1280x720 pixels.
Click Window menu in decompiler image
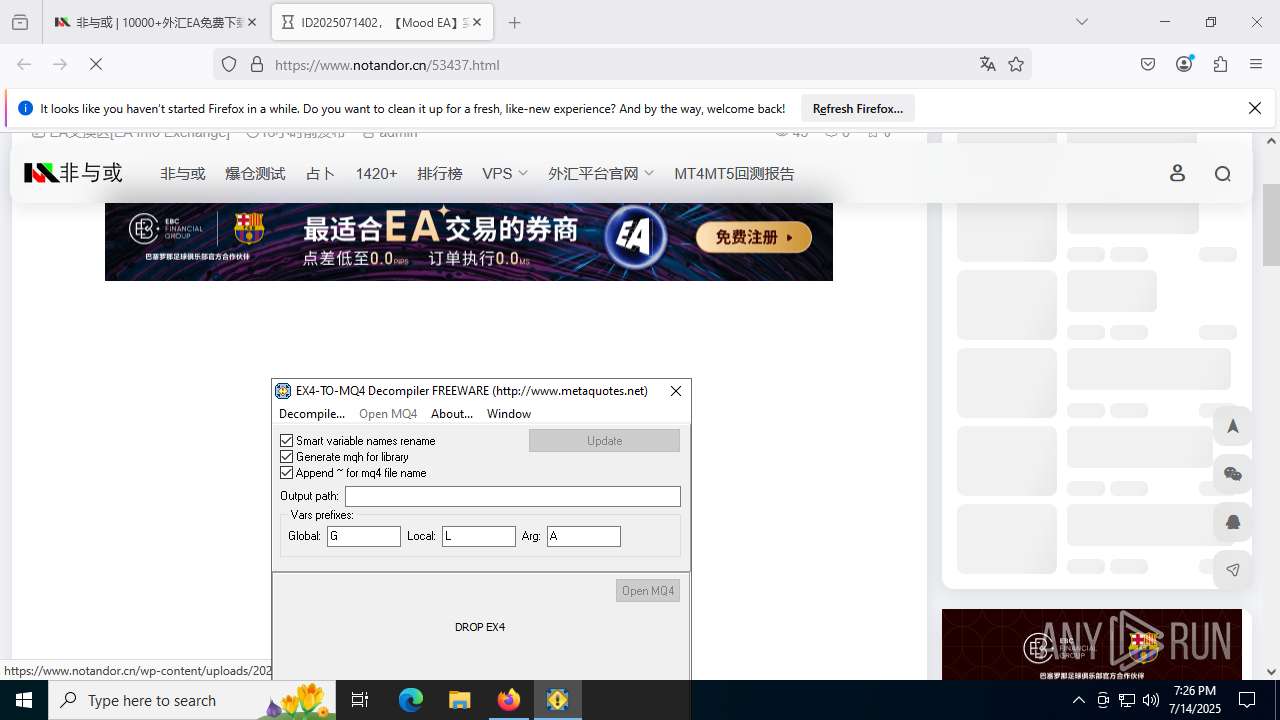(x=509, y=413)
